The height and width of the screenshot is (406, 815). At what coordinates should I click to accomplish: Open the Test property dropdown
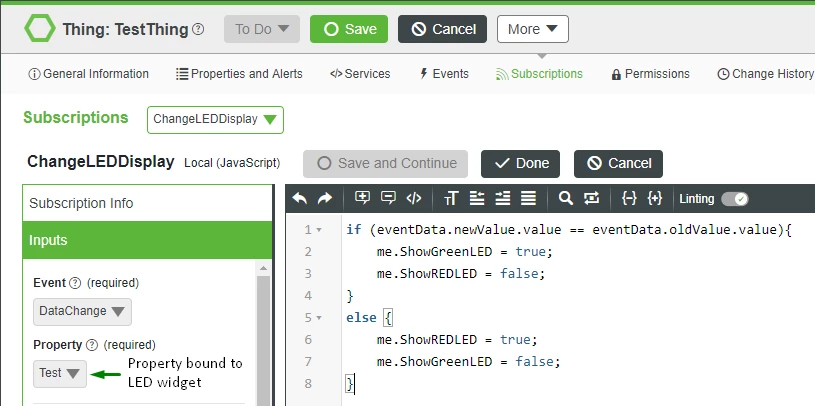[x=60, y=373]
